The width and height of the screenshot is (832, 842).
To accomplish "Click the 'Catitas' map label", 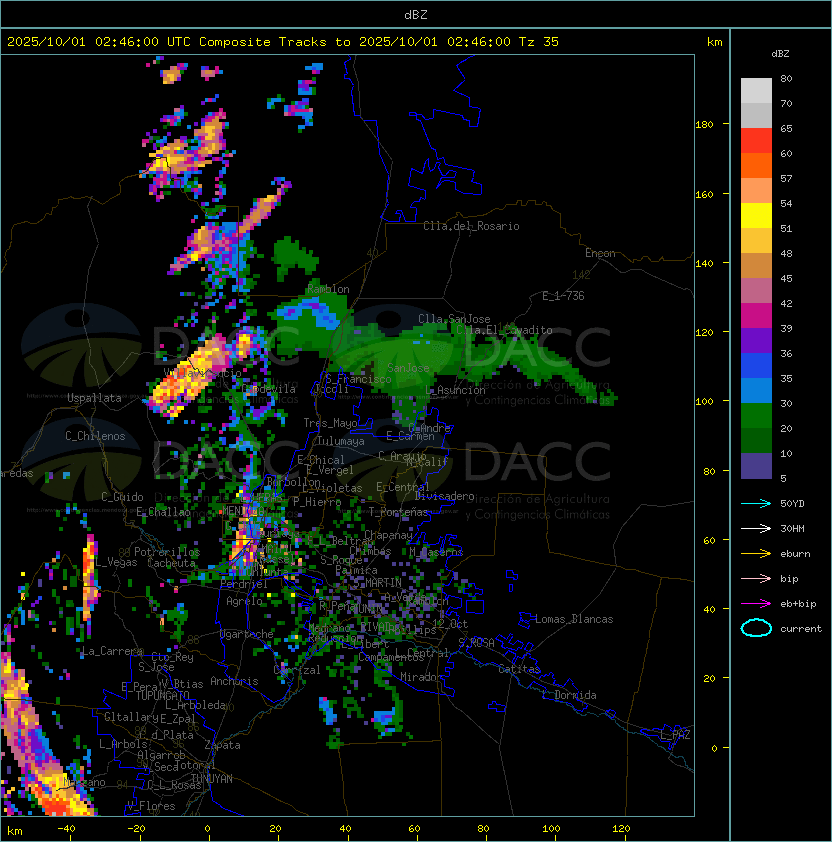I will pyautogui.click(x=519, y=669).
